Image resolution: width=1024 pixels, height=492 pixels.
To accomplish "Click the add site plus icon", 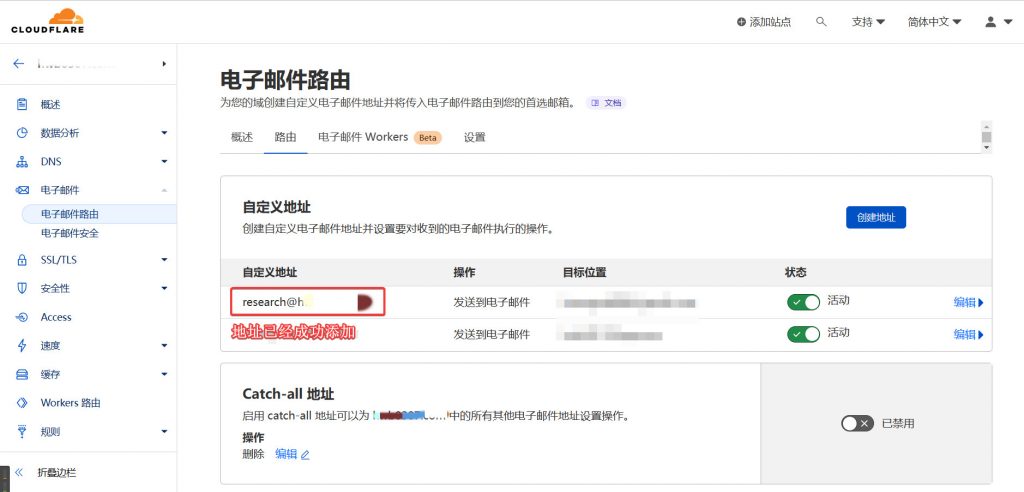I will click(x=741, y=22).
